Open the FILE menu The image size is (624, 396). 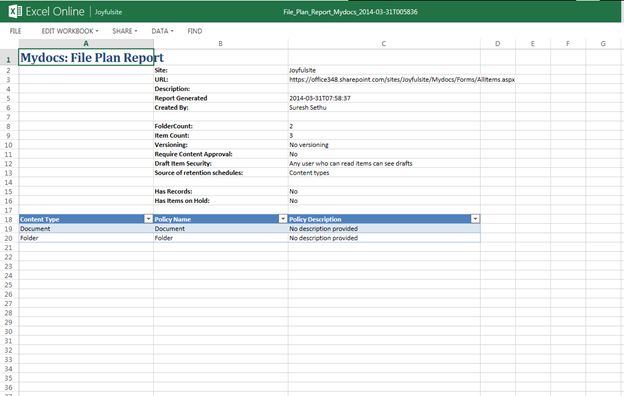click(16, 31)
